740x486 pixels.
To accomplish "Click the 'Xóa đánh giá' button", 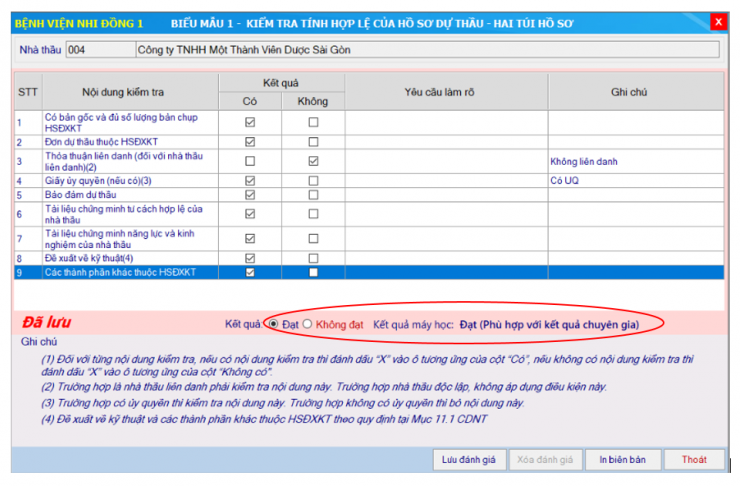I will pyautogui.click(x=544, y=460).
